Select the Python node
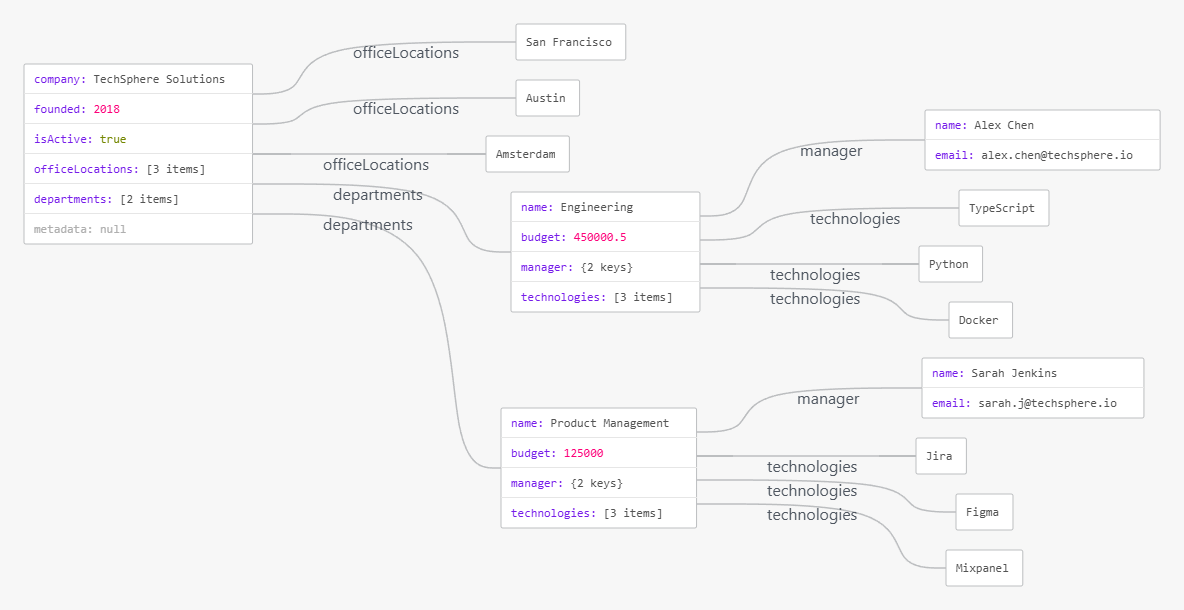This screenshot has width=1184, height=610. tap(951, 264)
